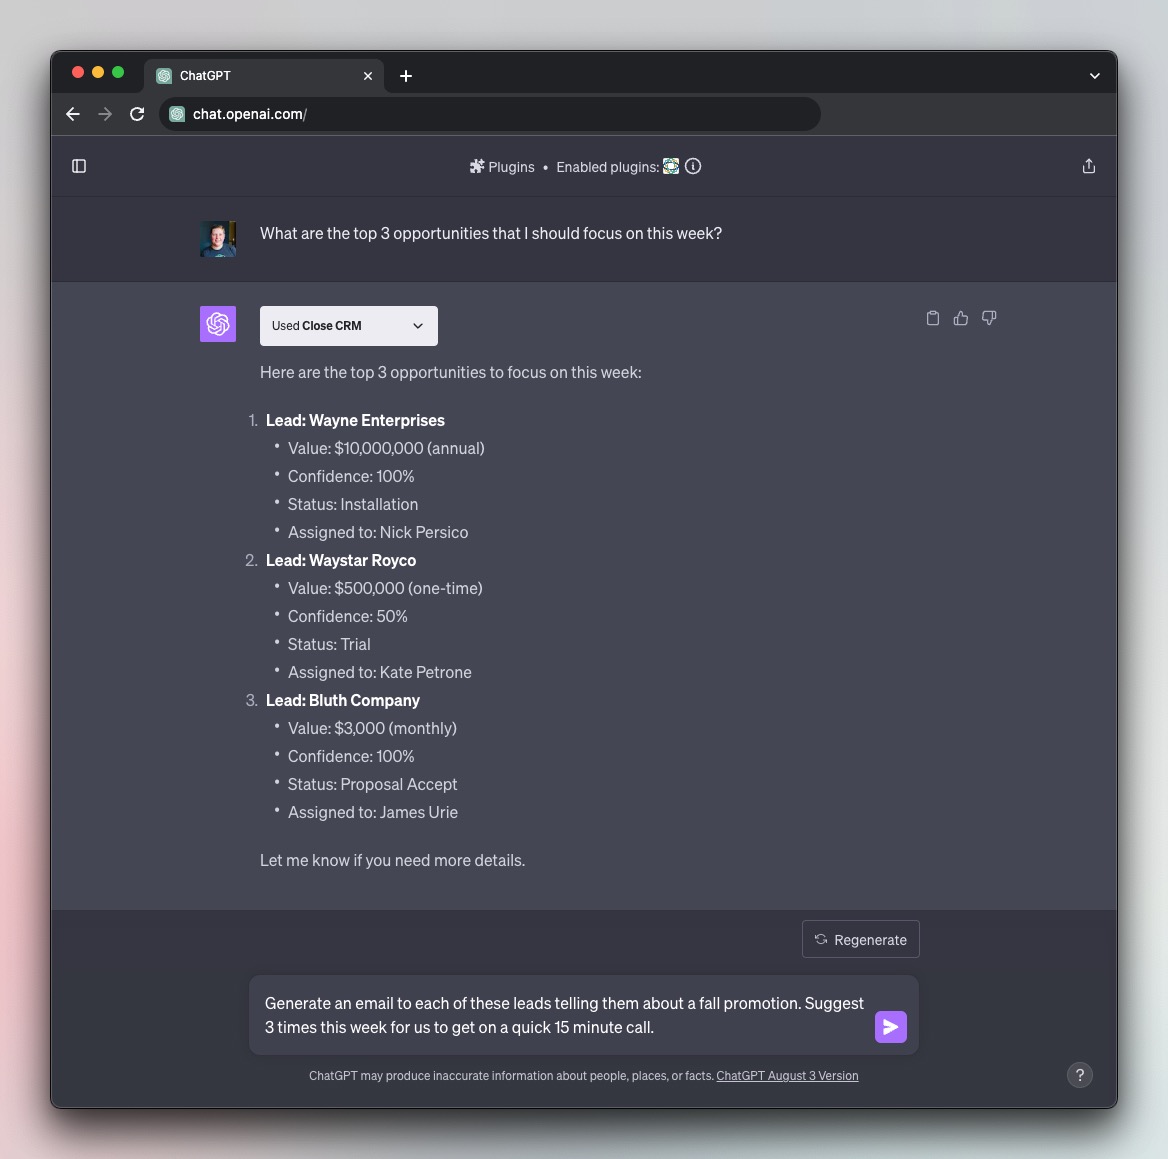Screen dimensions: 1168x1159
Task: Click the Plugins puzzle piece icon
Action: [477, 166]
